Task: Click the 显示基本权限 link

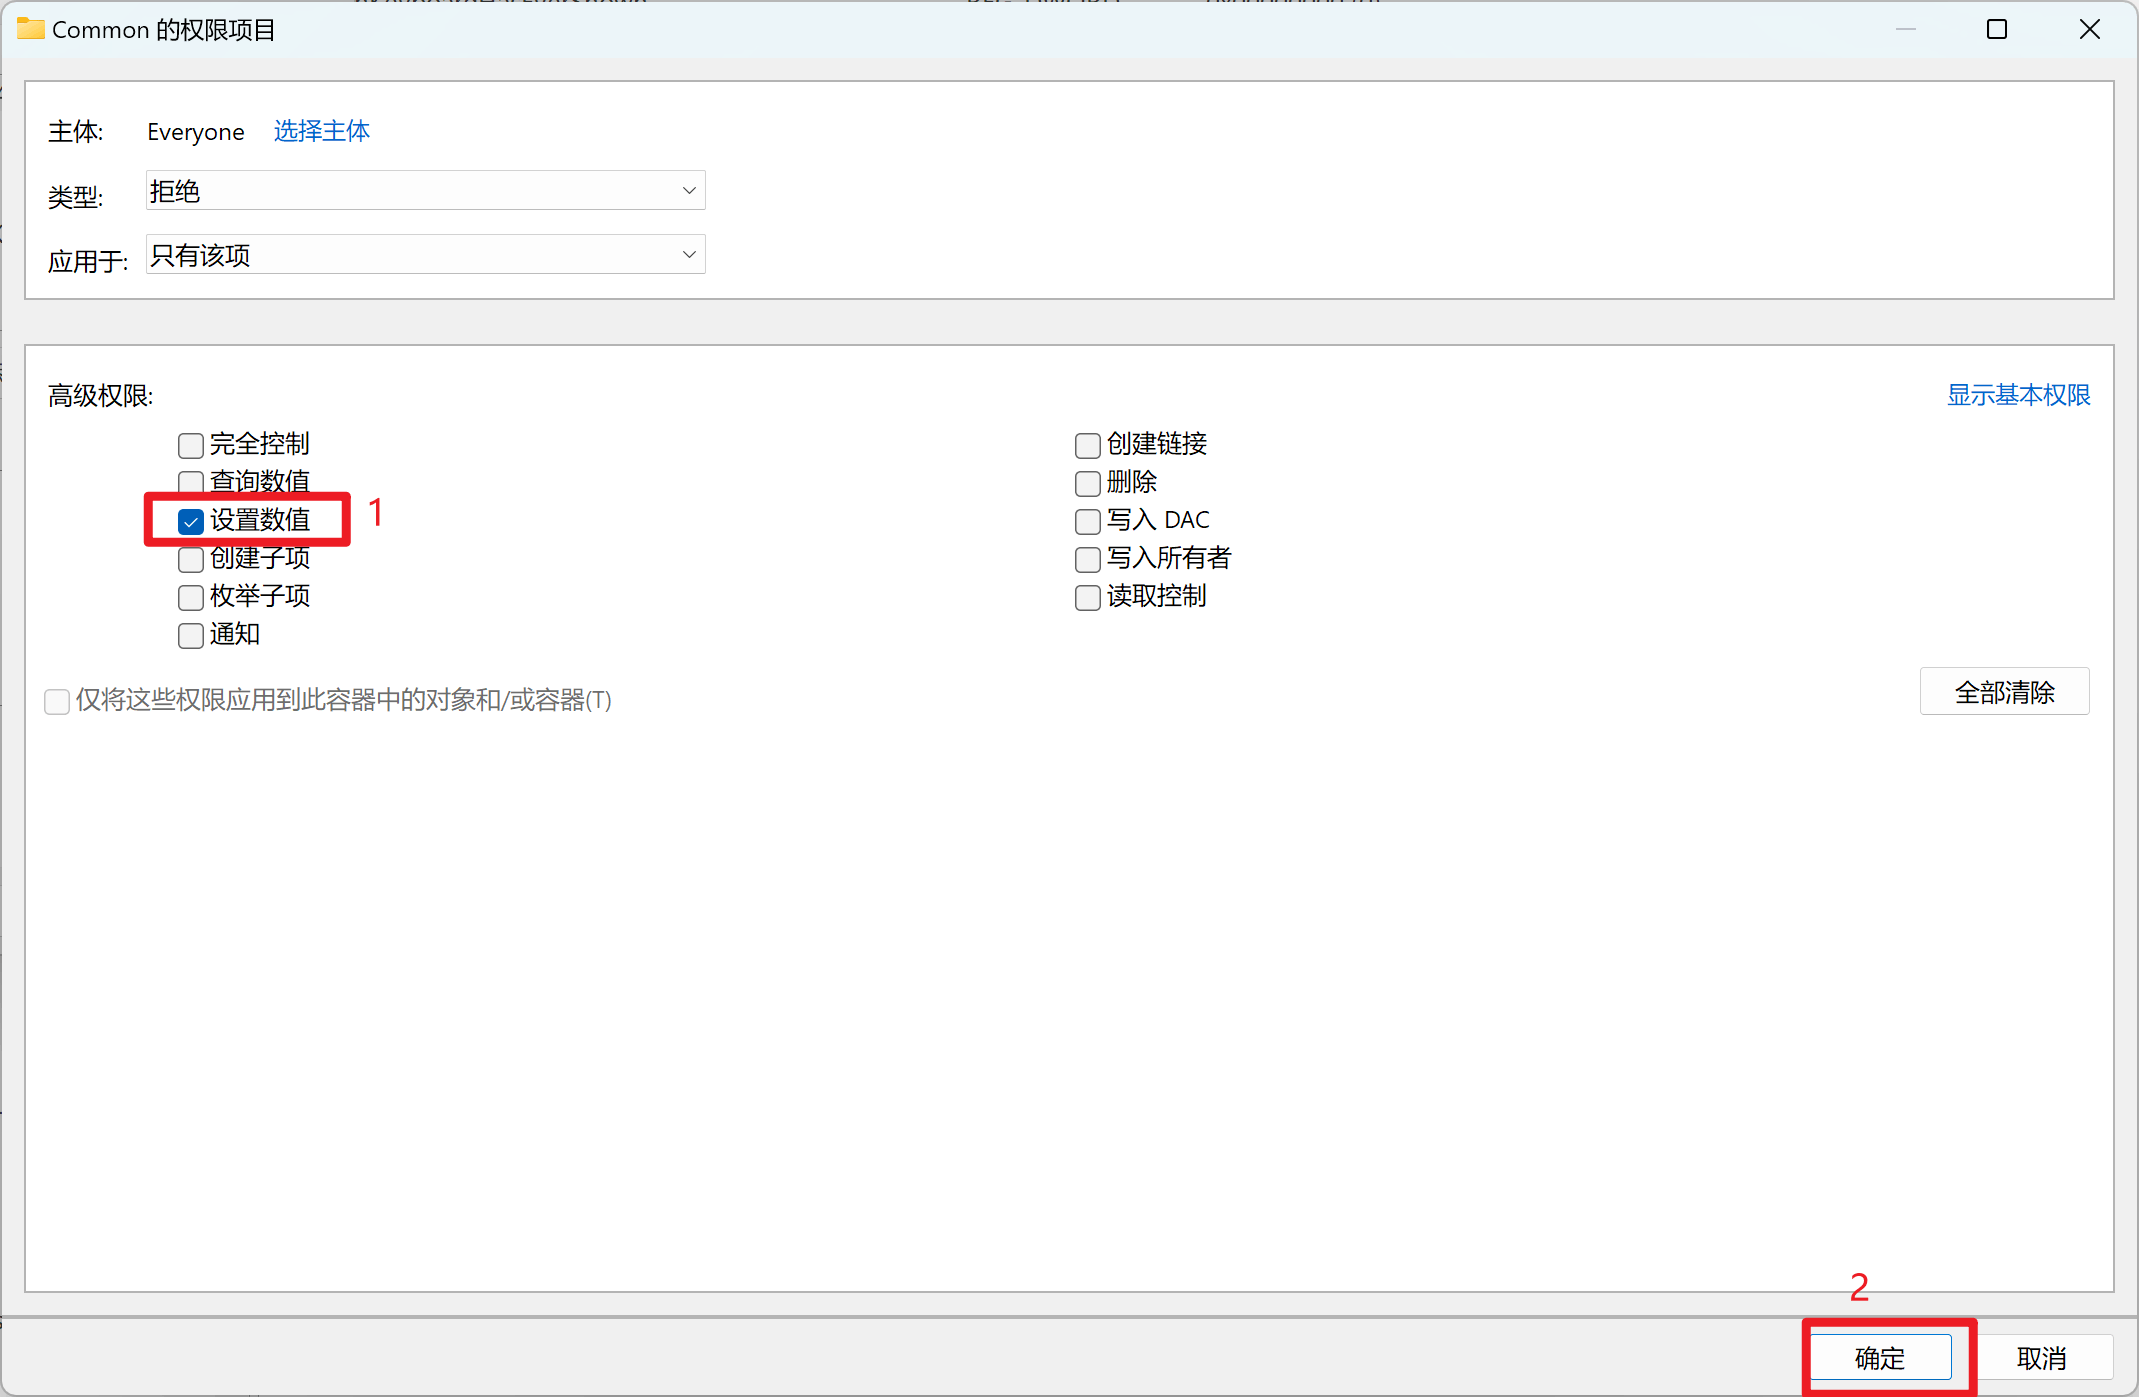Action: 2017,395
